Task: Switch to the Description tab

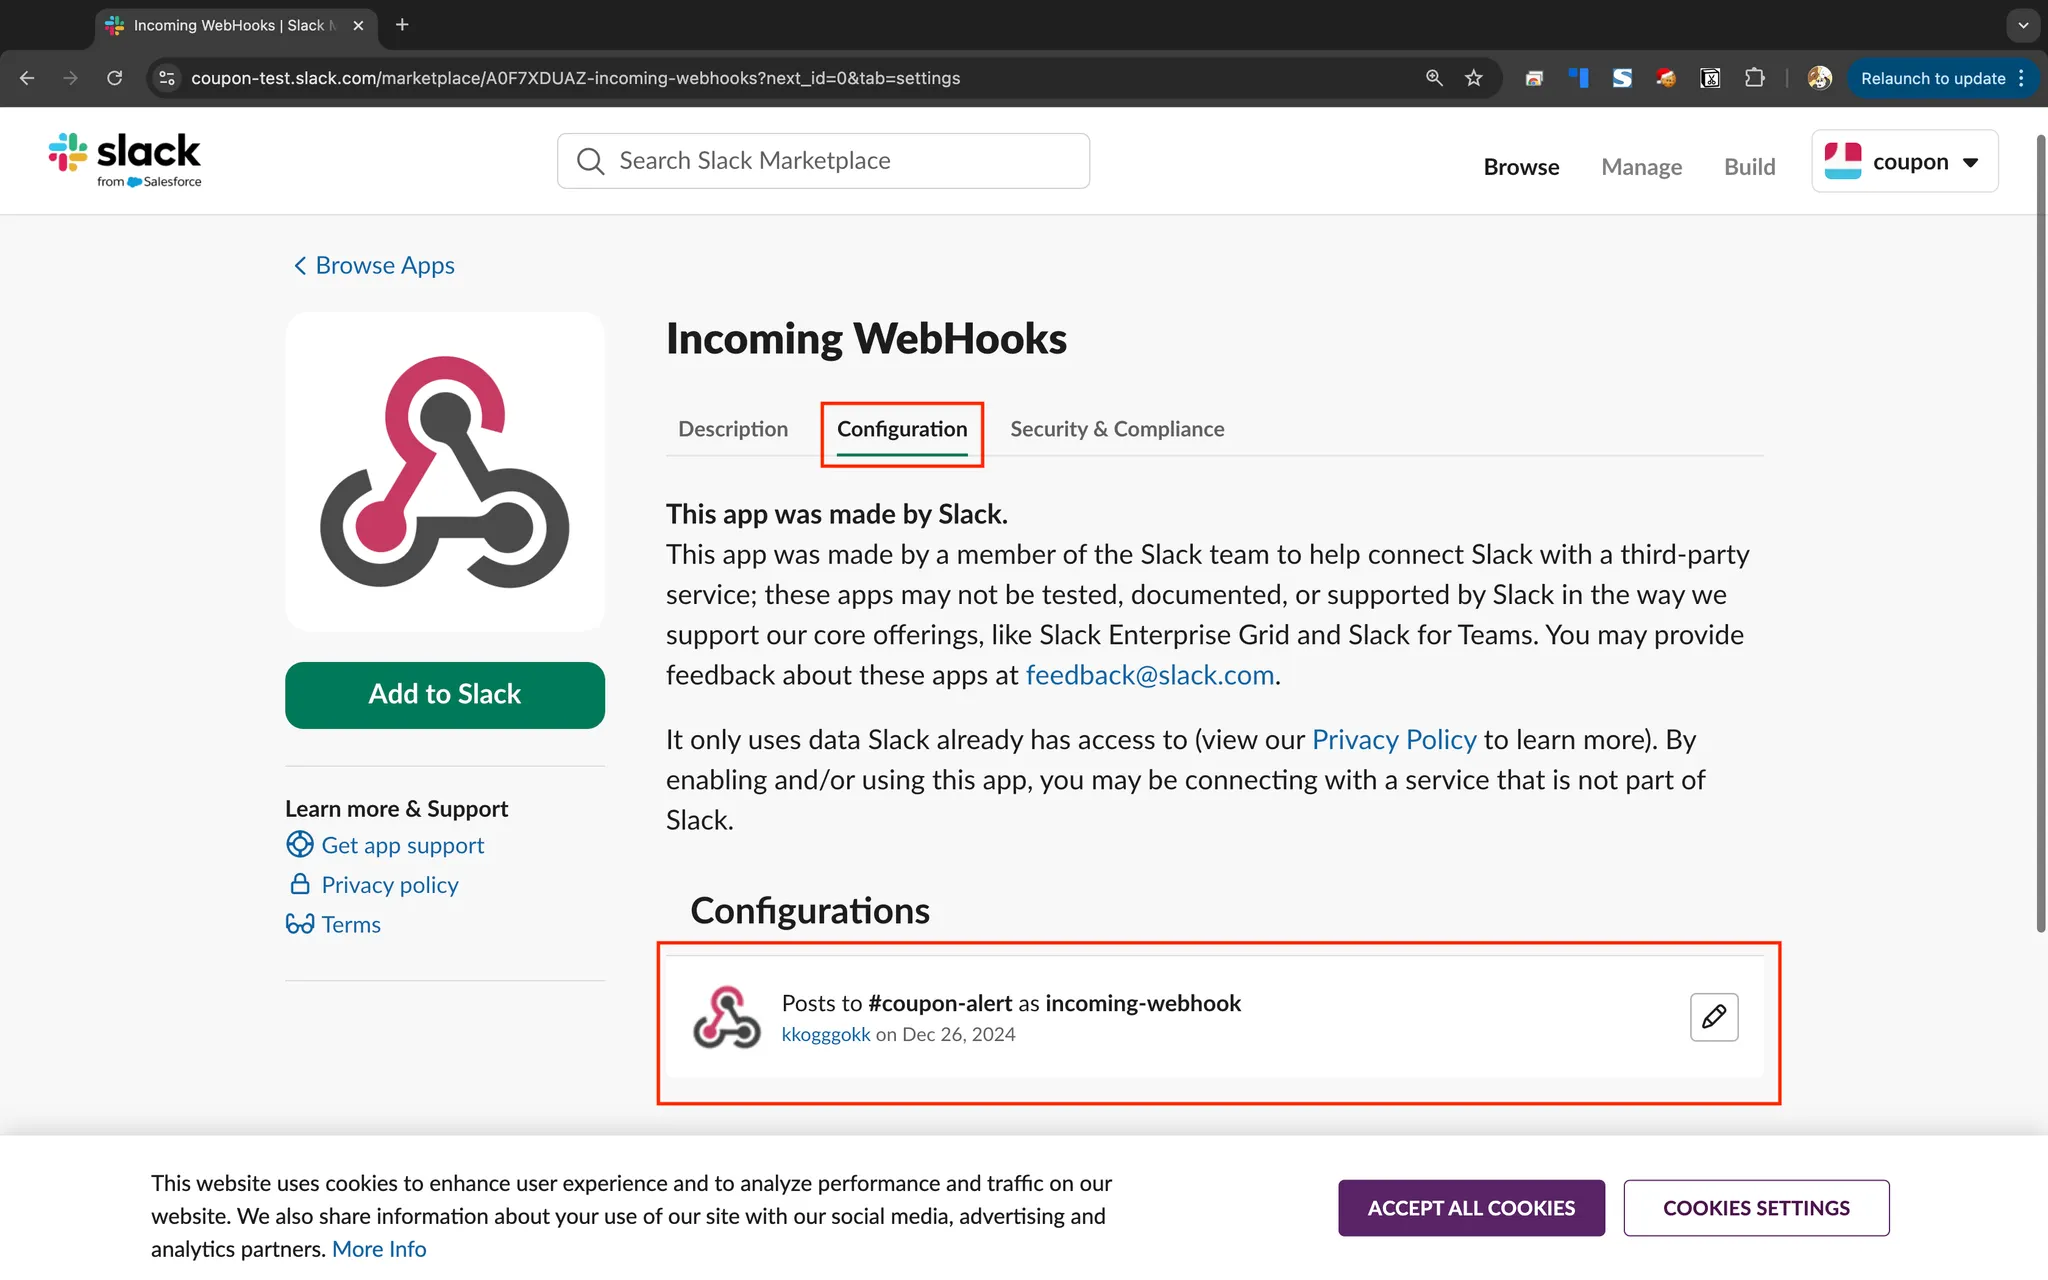Action: (x=732, y=429)
